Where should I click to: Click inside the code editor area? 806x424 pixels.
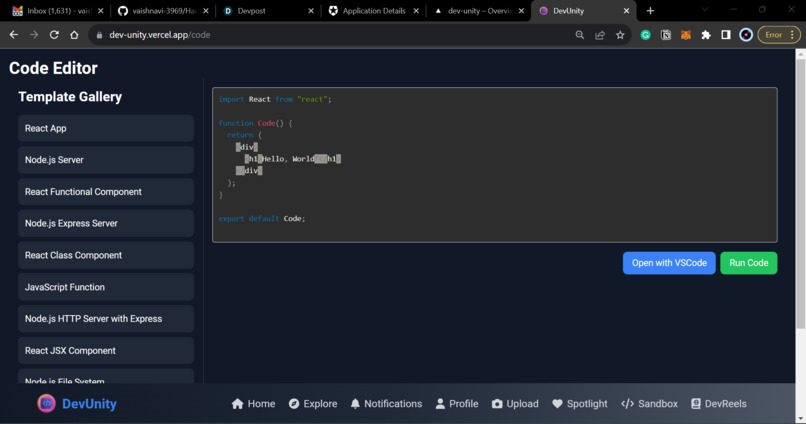494,165
